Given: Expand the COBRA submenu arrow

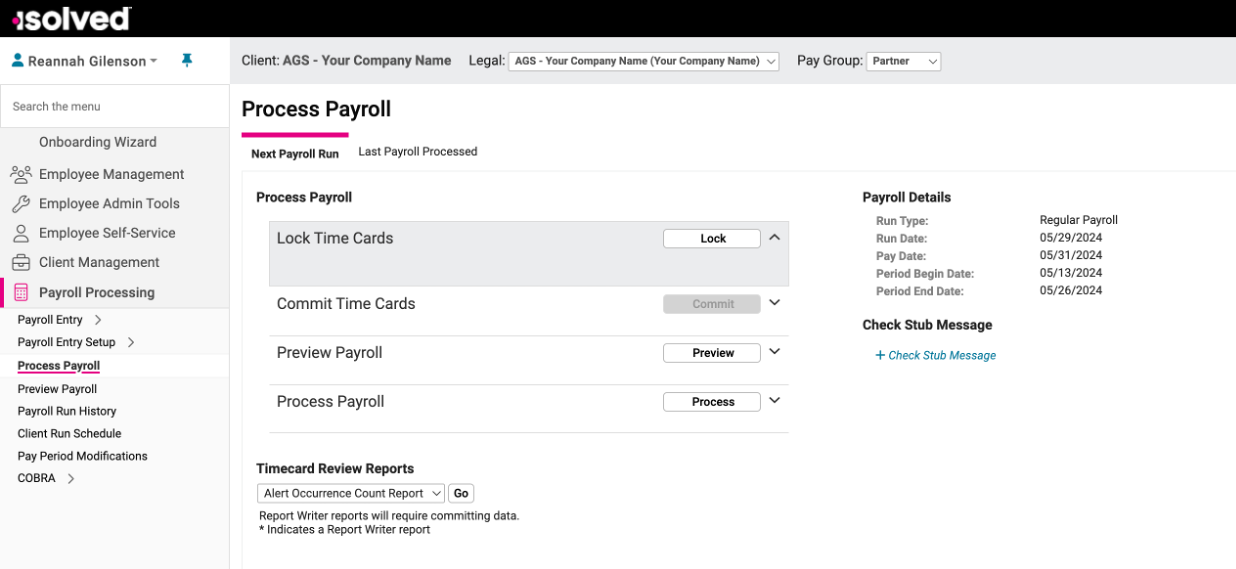Looking at the screenshot, I should 71,479.
